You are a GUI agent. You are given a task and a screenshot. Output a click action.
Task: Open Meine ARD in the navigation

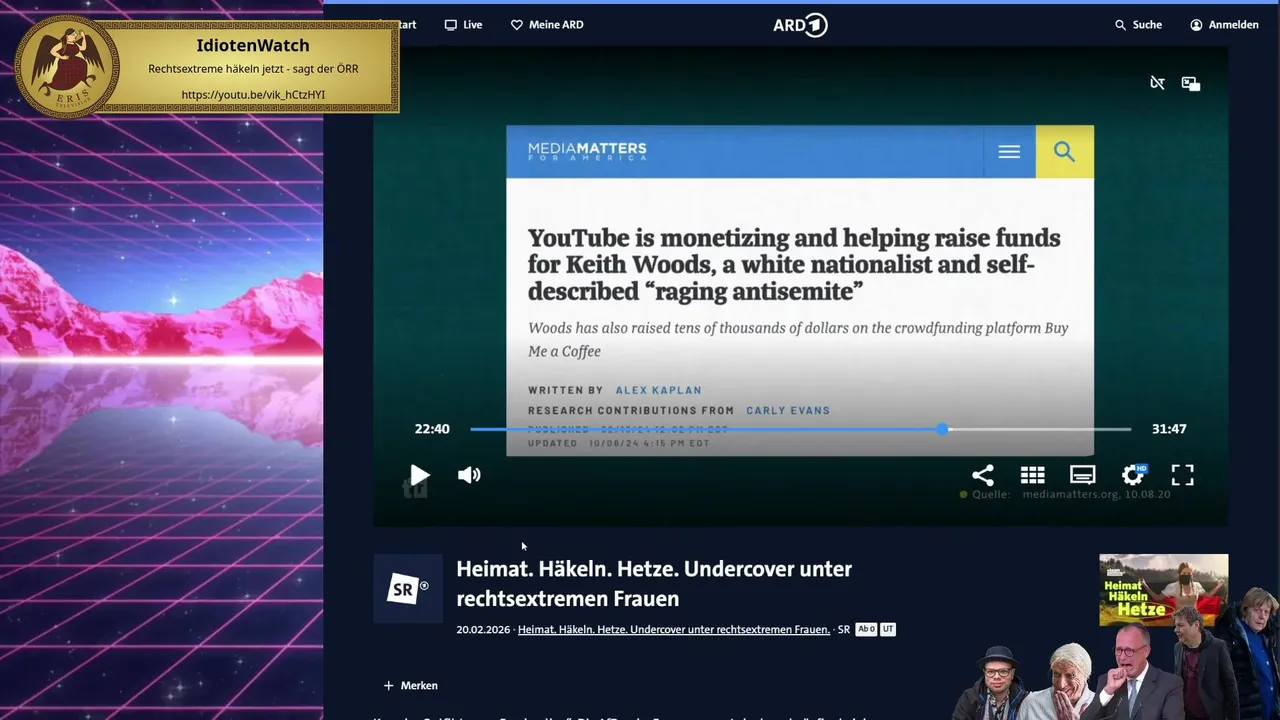click(x=547, y=24)
